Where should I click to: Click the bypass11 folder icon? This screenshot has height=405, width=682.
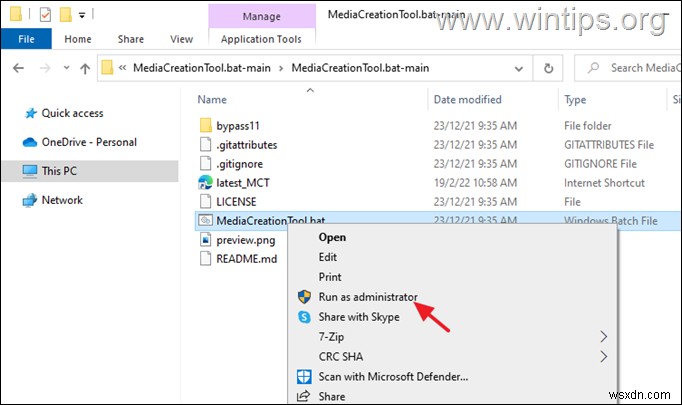[205, 125]
